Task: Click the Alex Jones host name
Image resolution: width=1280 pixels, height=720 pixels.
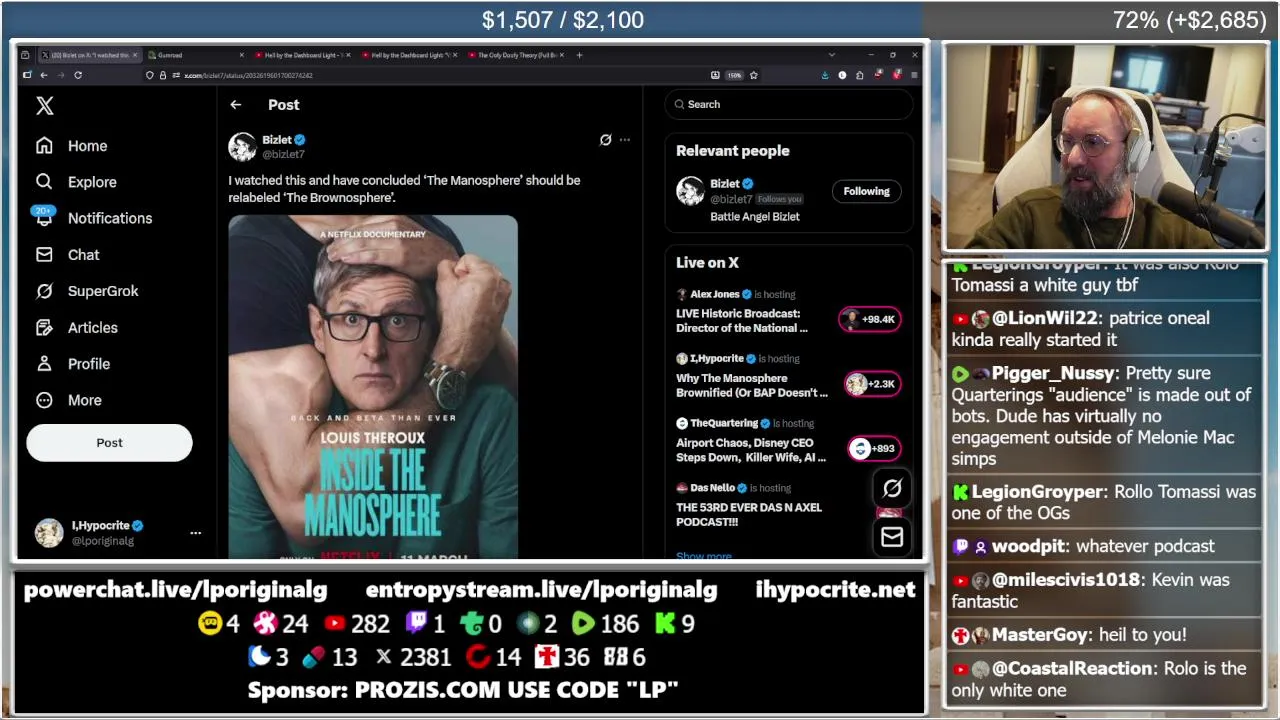Action: (714, 294)
